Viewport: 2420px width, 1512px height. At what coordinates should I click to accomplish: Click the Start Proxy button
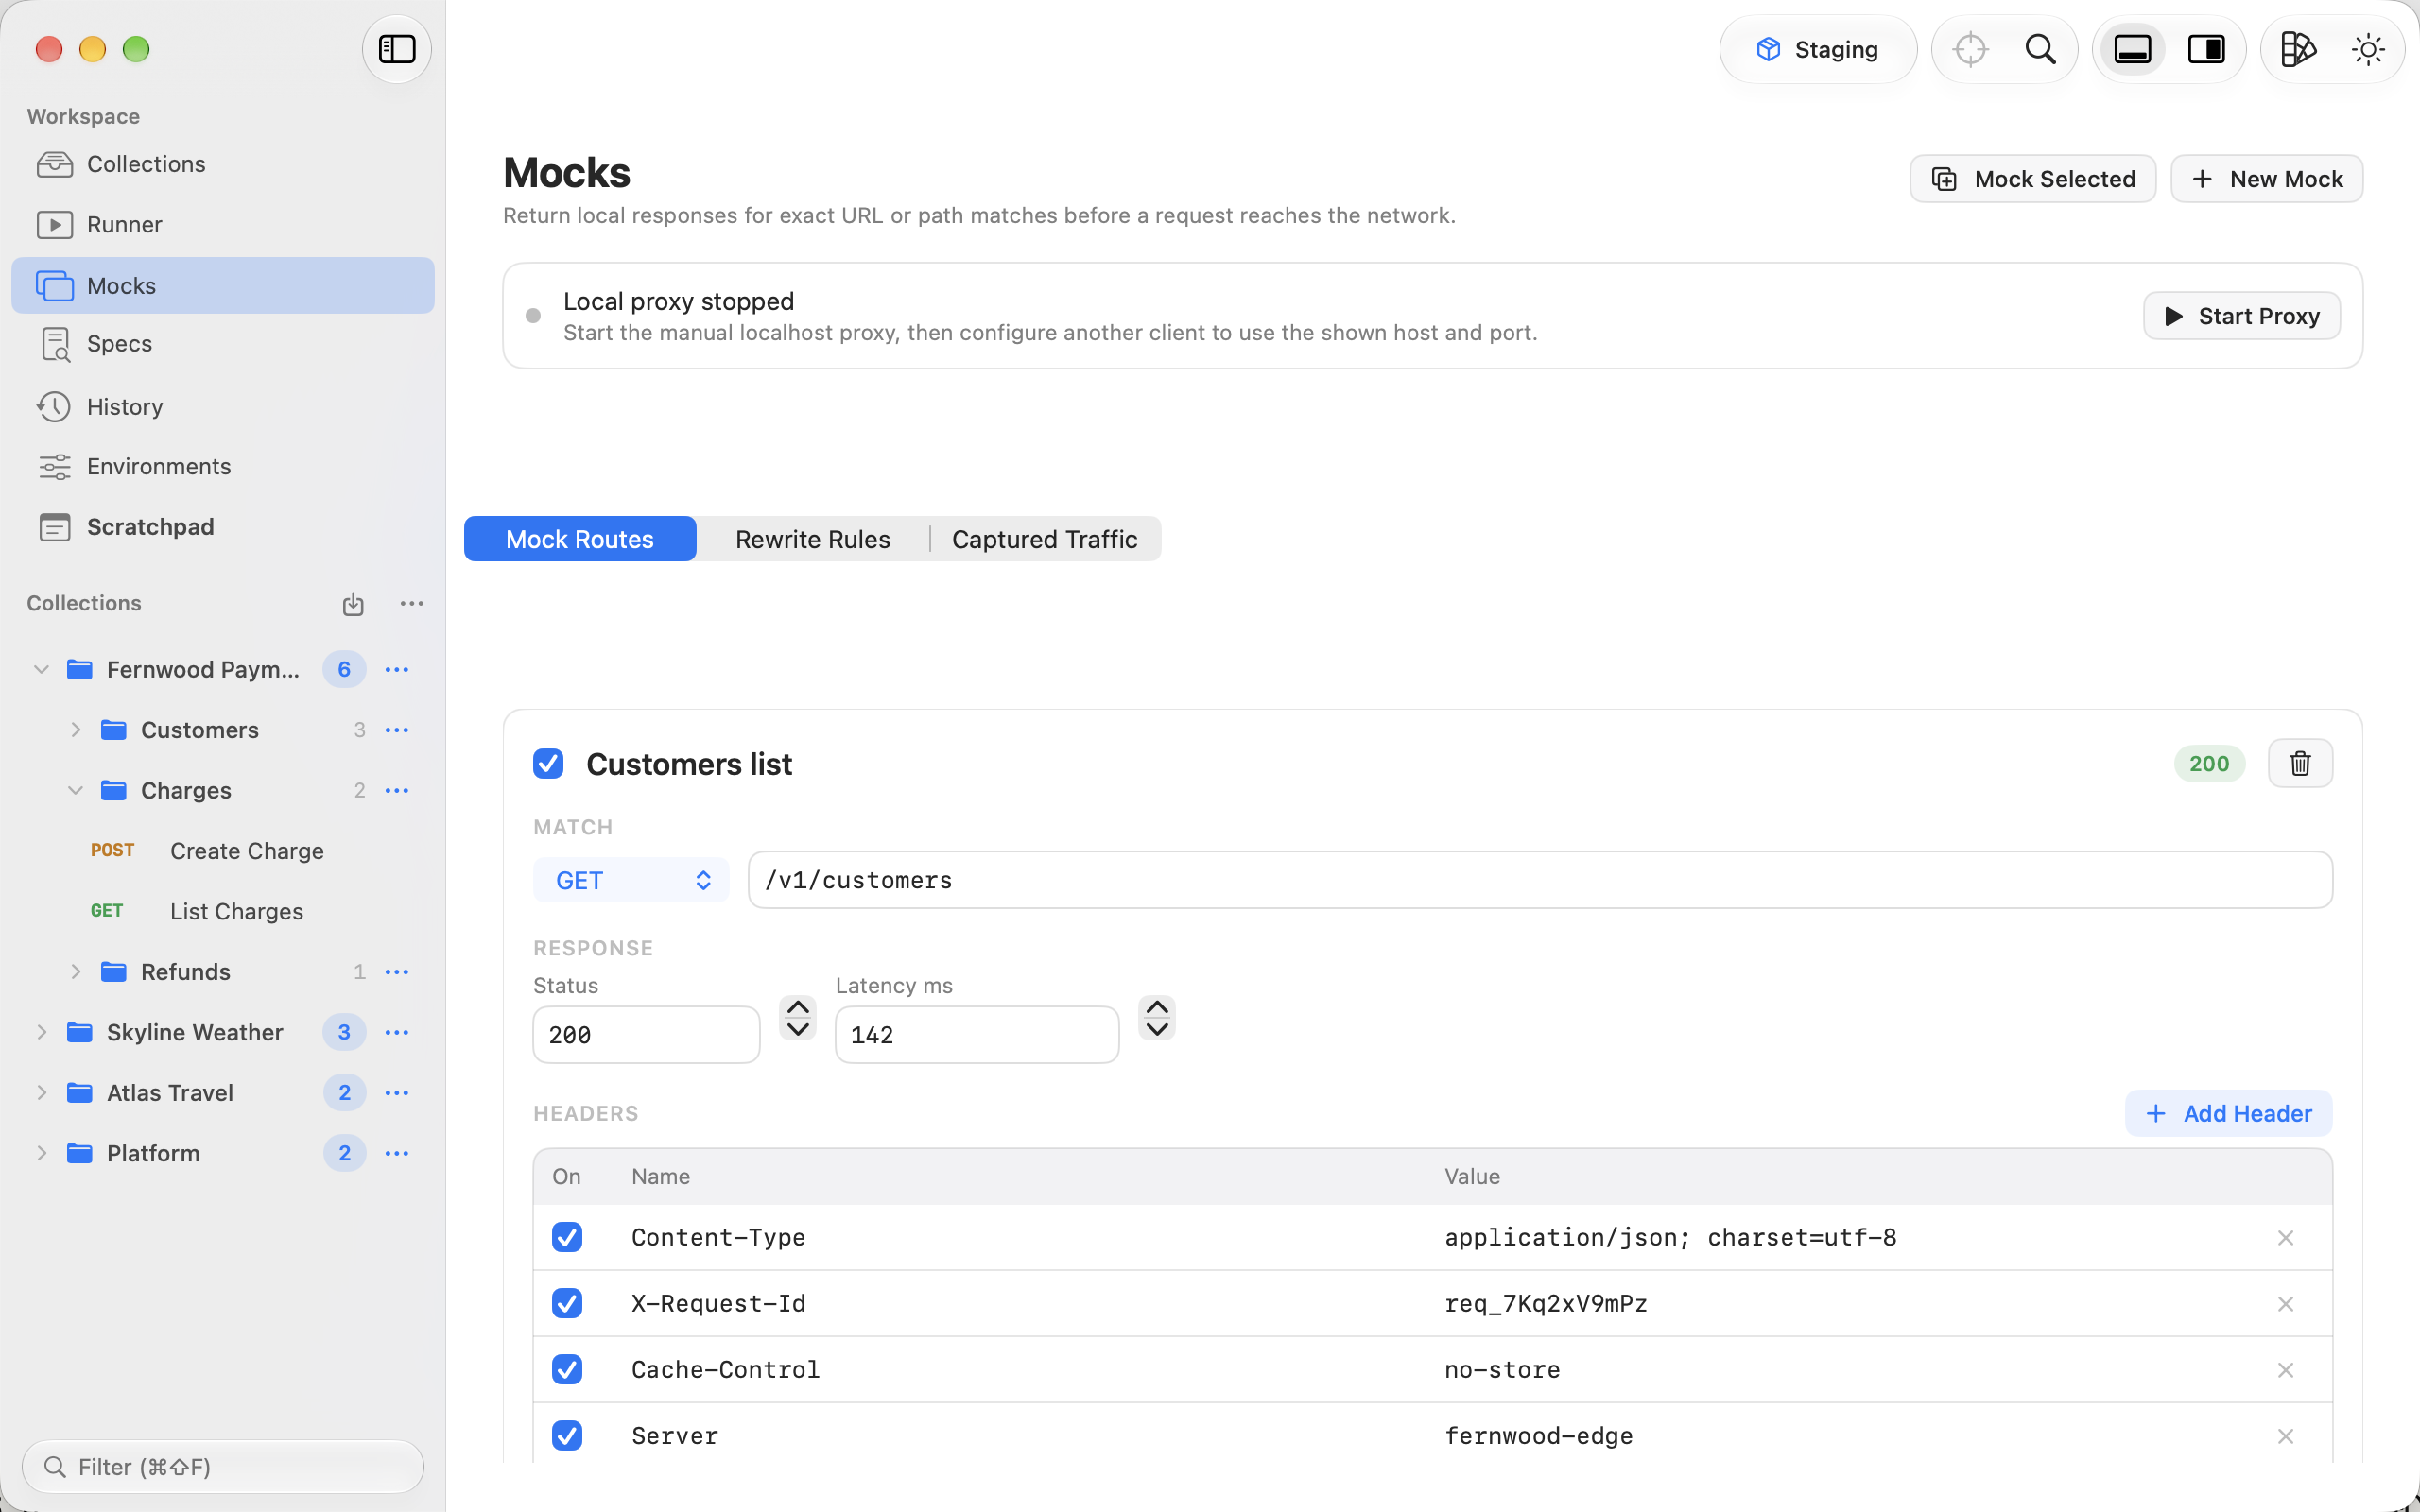(2241, 316)
